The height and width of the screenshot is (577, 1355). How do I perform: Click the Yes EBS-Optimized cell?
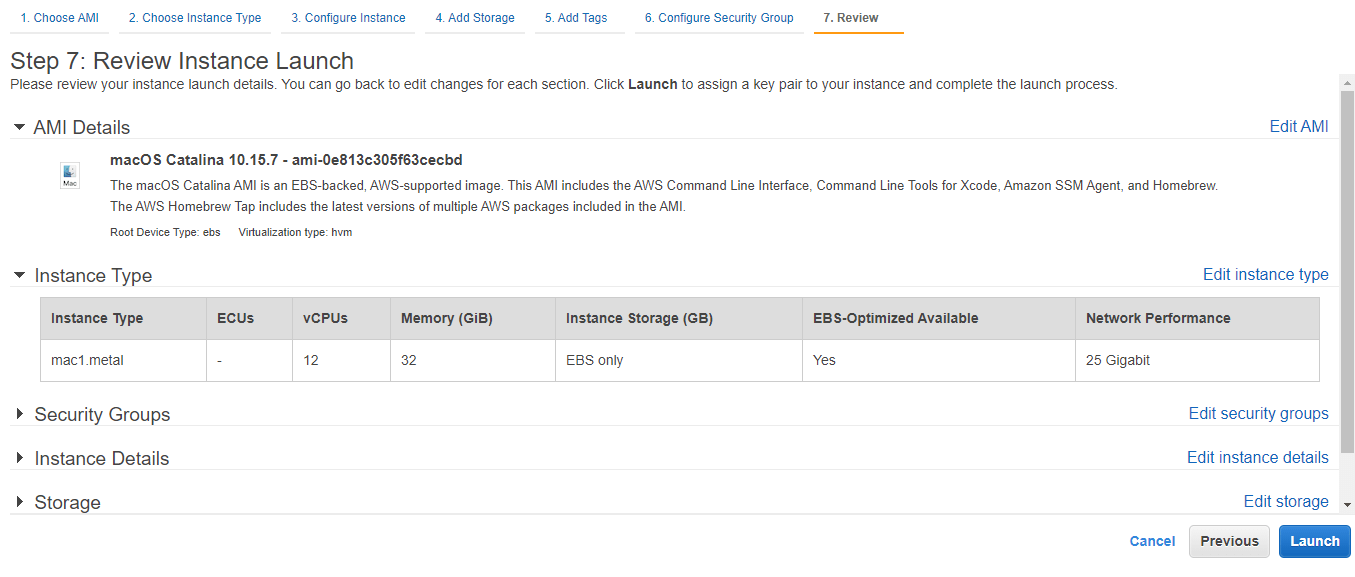[x=939, y=360]
